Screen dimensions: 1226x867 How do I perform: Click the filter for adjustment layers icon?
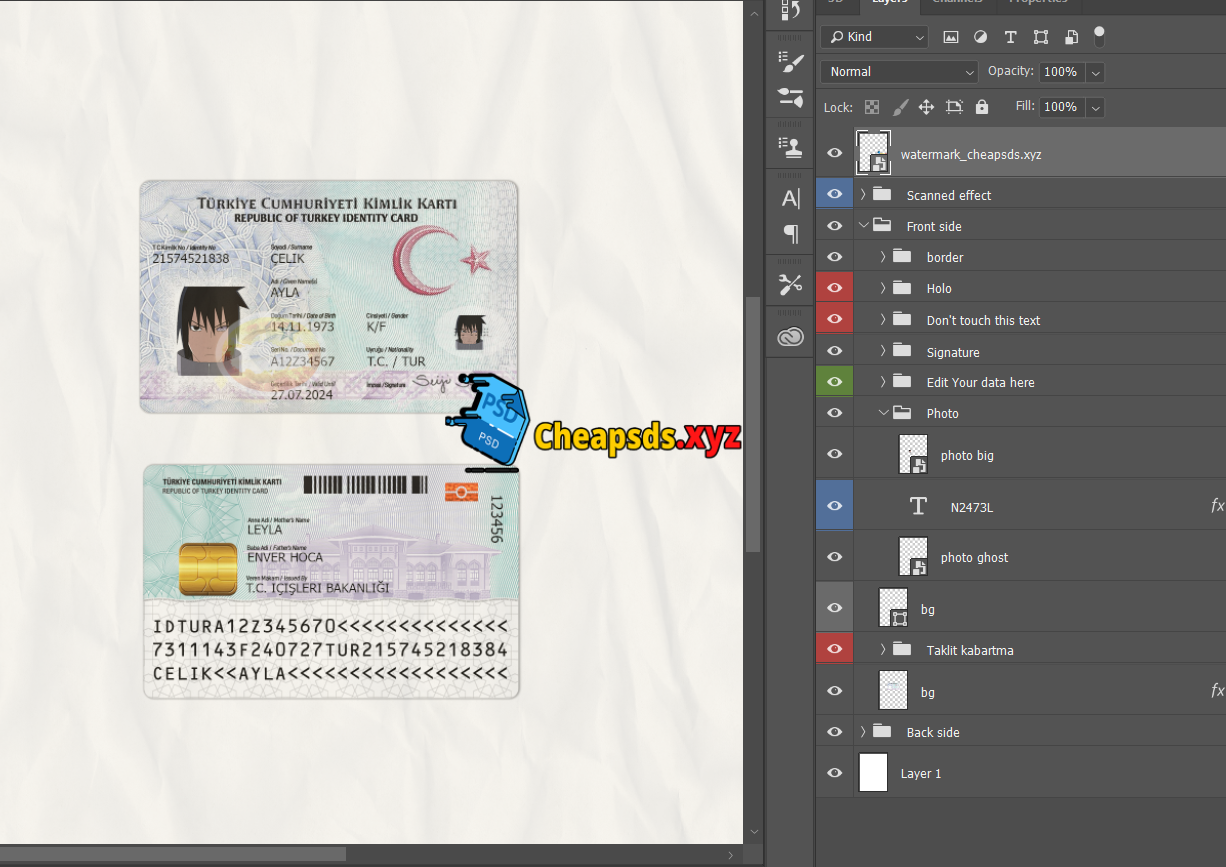click(x=980, y=37)
